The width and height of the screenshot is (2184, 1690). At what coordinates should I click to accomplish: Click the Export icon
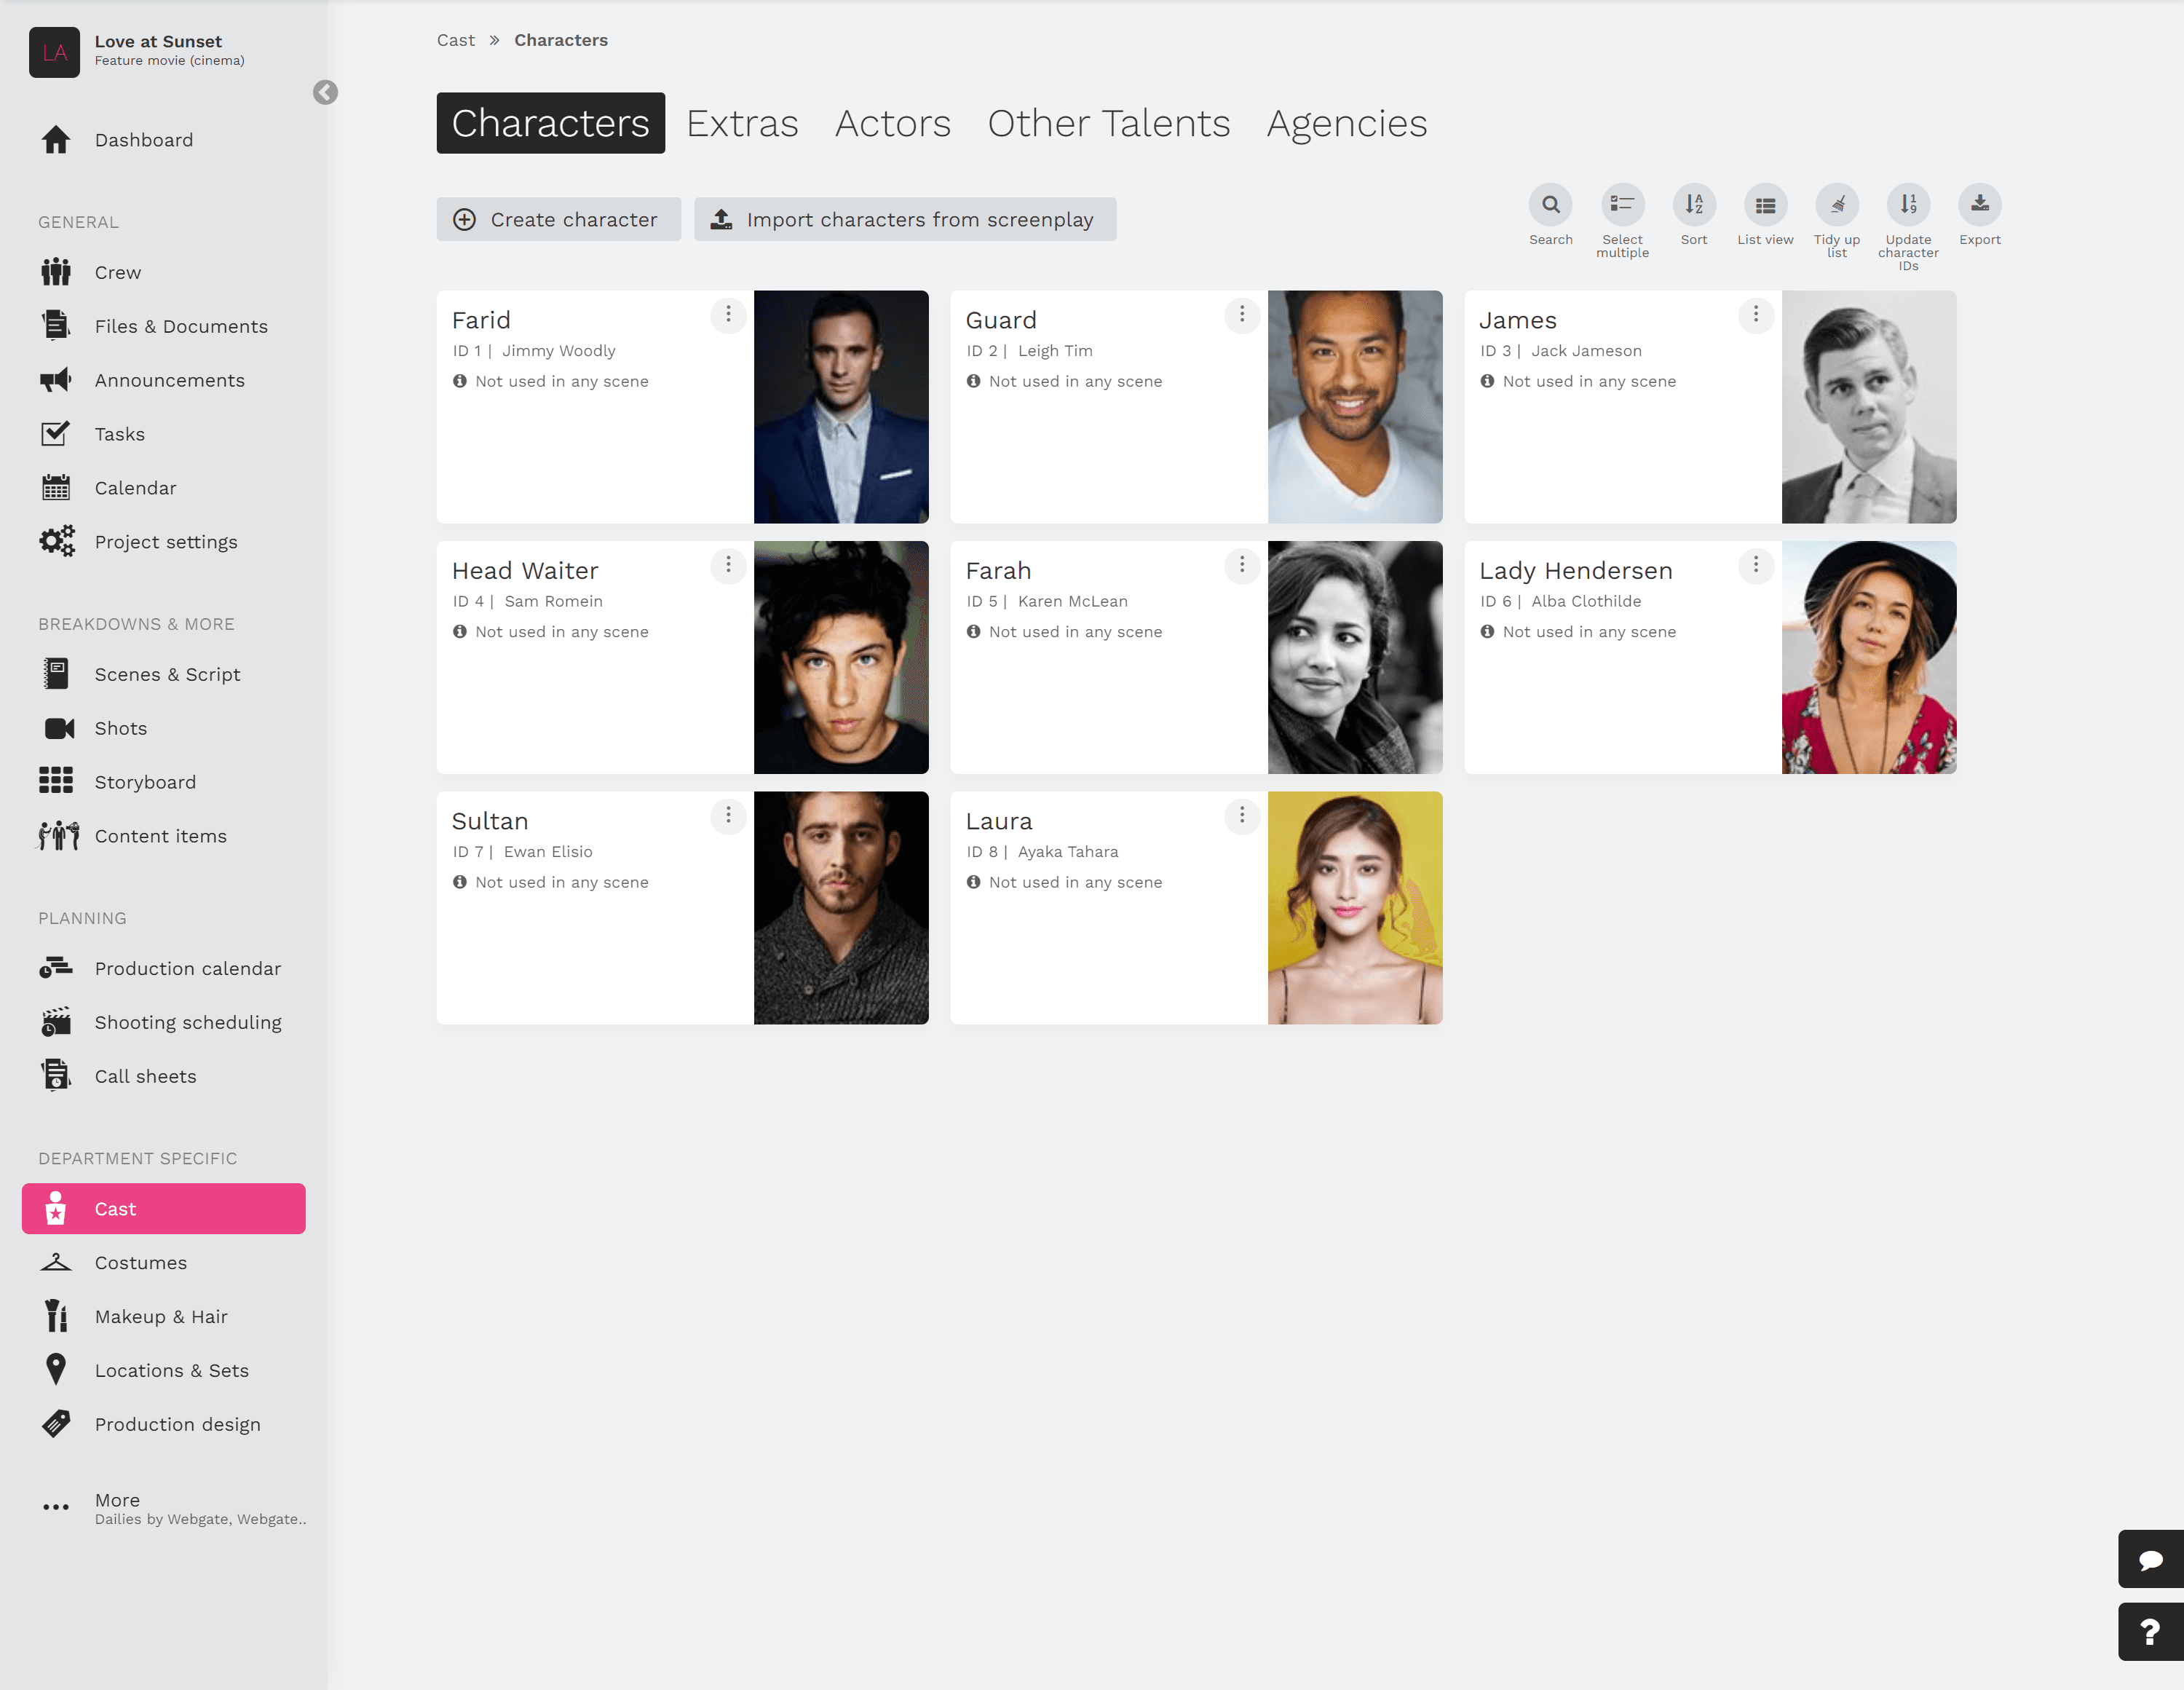click(1979, 205)
